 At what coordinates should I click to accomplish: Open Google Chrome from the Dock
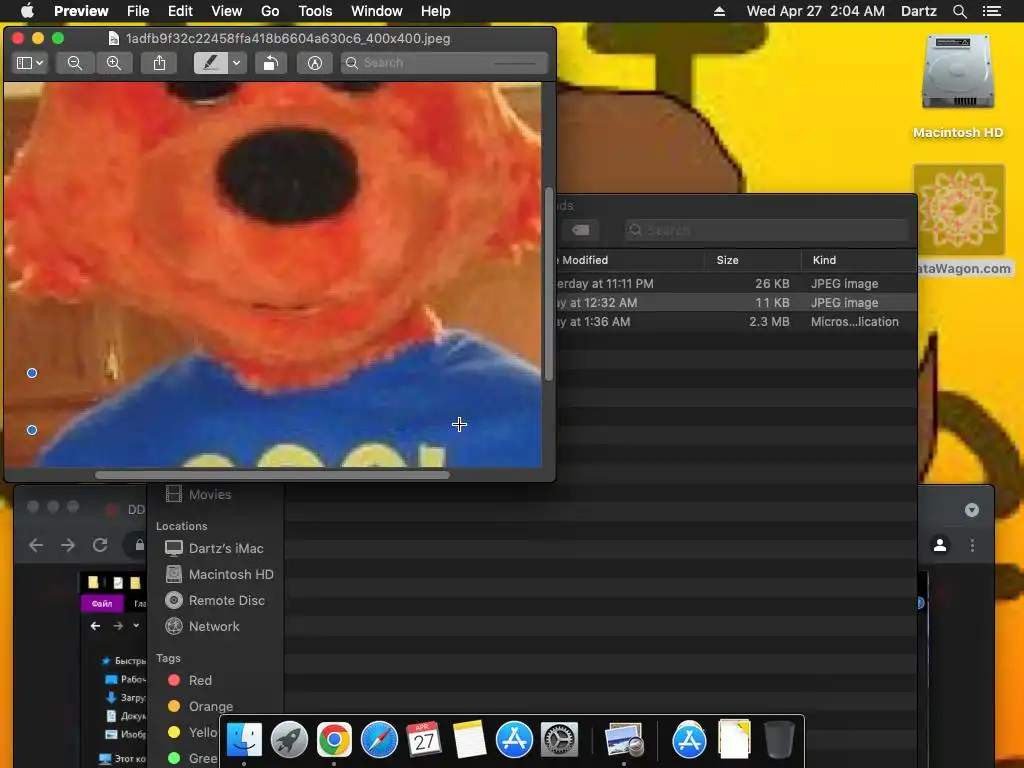coord(334,740)
